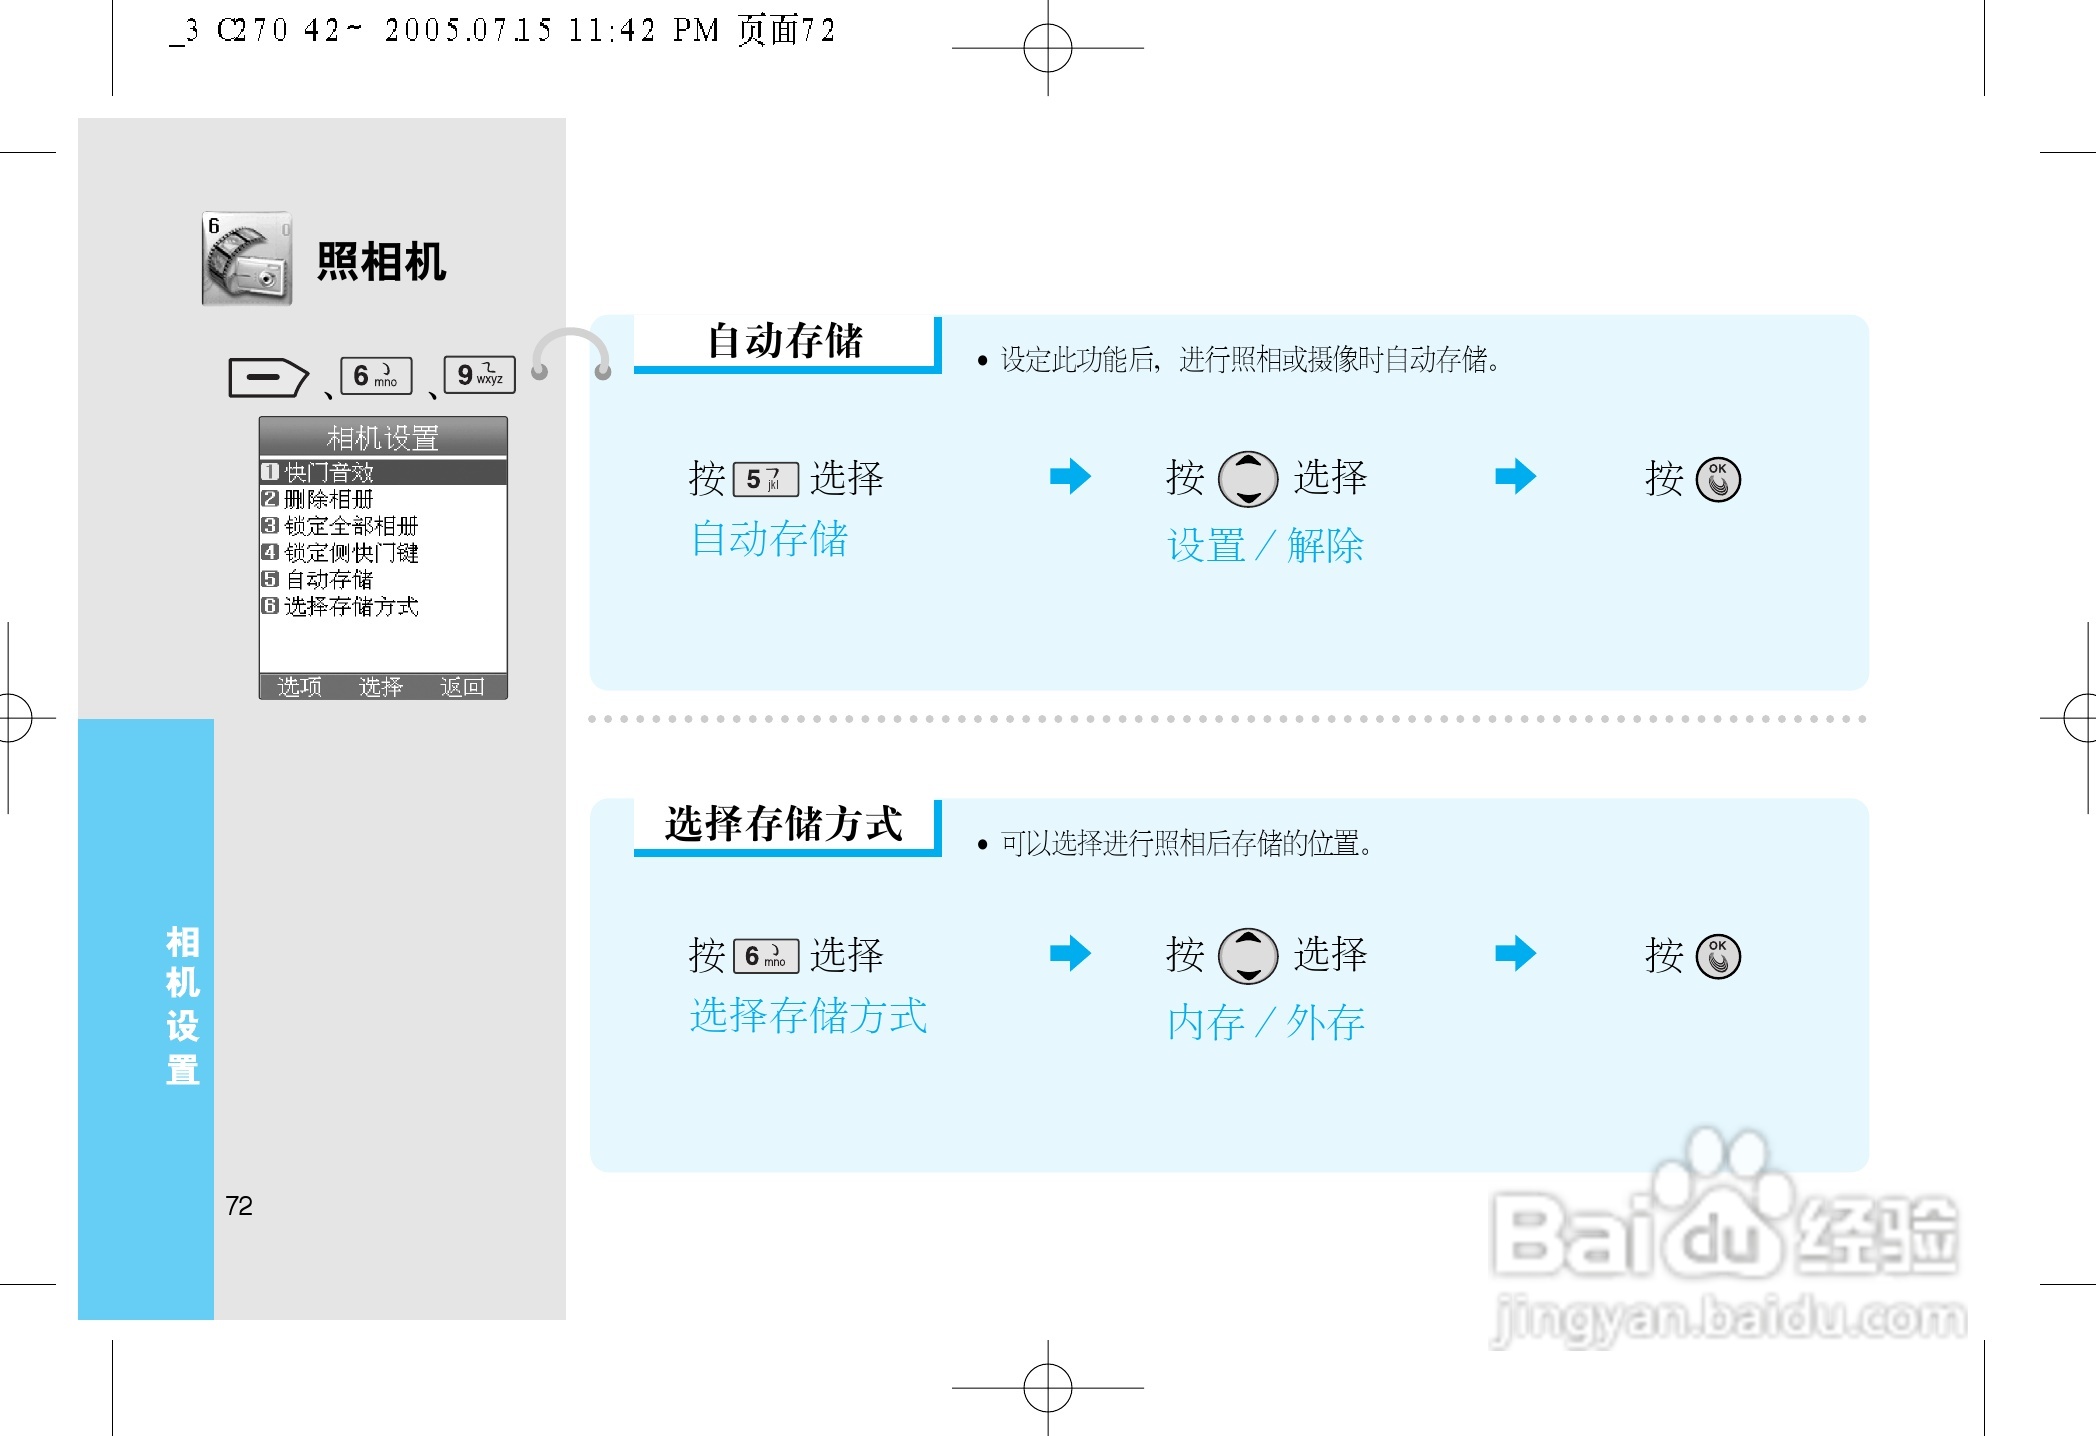Screen dimensions: 2096x1436
Task: Click the up/down navigation key in 自动存储 section
Action: 1248,479
